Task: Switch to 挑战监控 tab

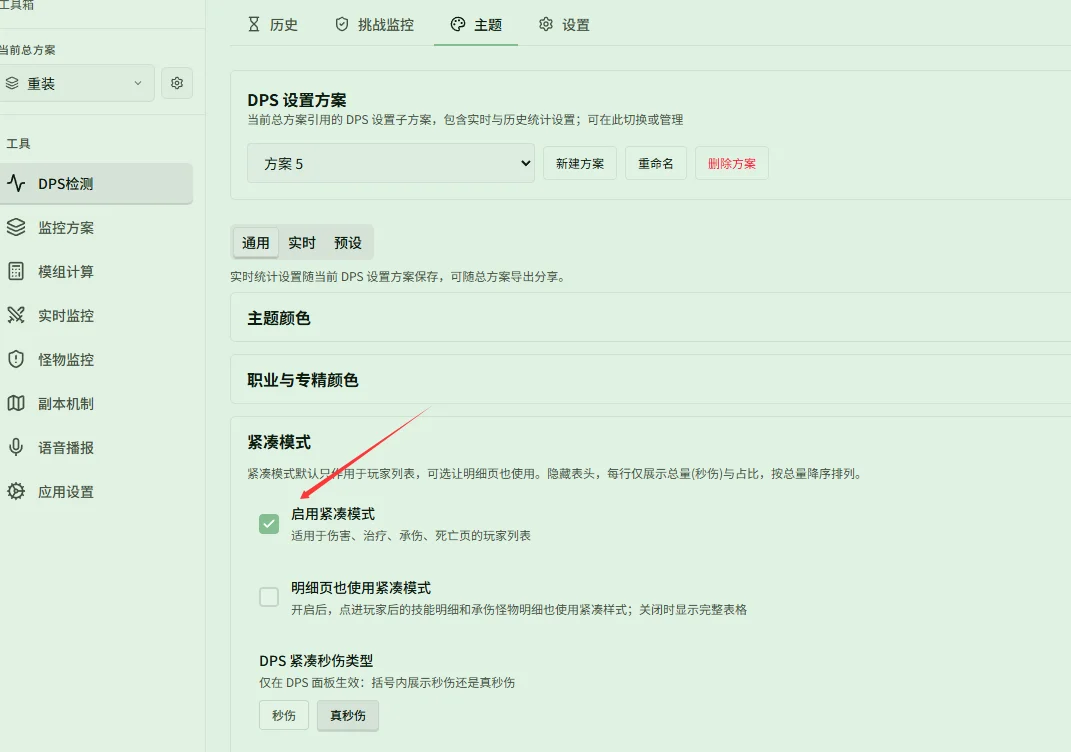Action: (x=374, y=25)
